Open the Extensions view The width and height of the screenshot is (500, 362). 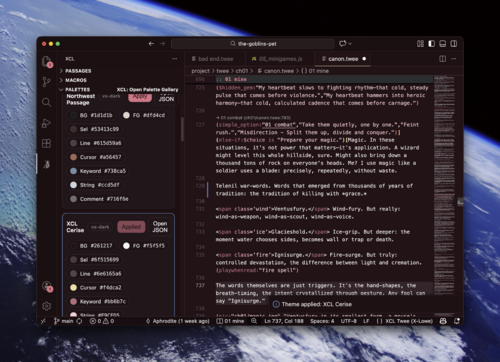click(47, 143)
